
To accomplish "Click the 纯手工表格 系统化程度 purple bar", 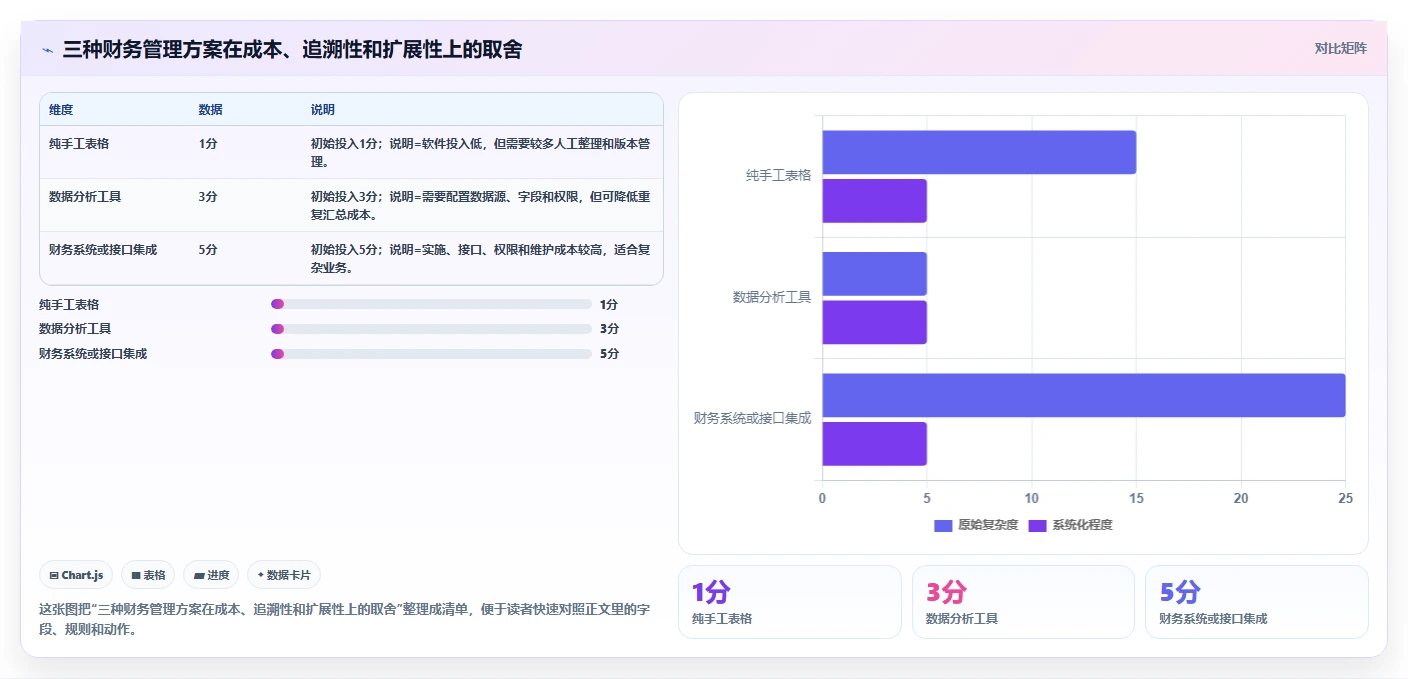I will 875,201.
